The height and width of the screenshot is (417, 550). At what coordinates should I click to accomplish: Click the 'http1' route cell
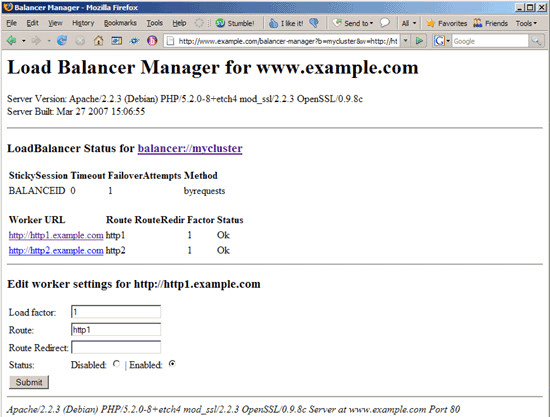click(115, 235)
